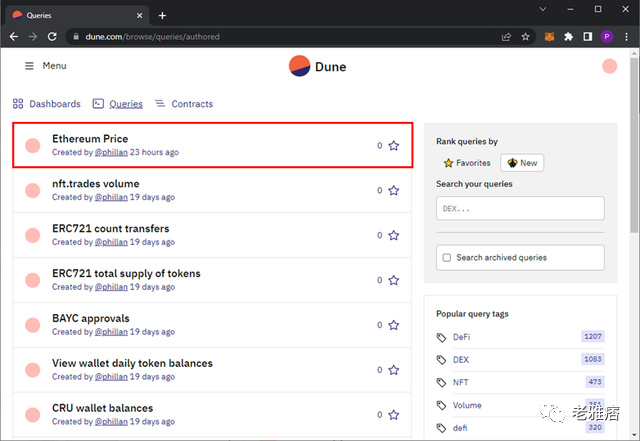Click the DeFi tag icon
The width and height of the screenshot is (640, 441).
[x=441, y=337]
